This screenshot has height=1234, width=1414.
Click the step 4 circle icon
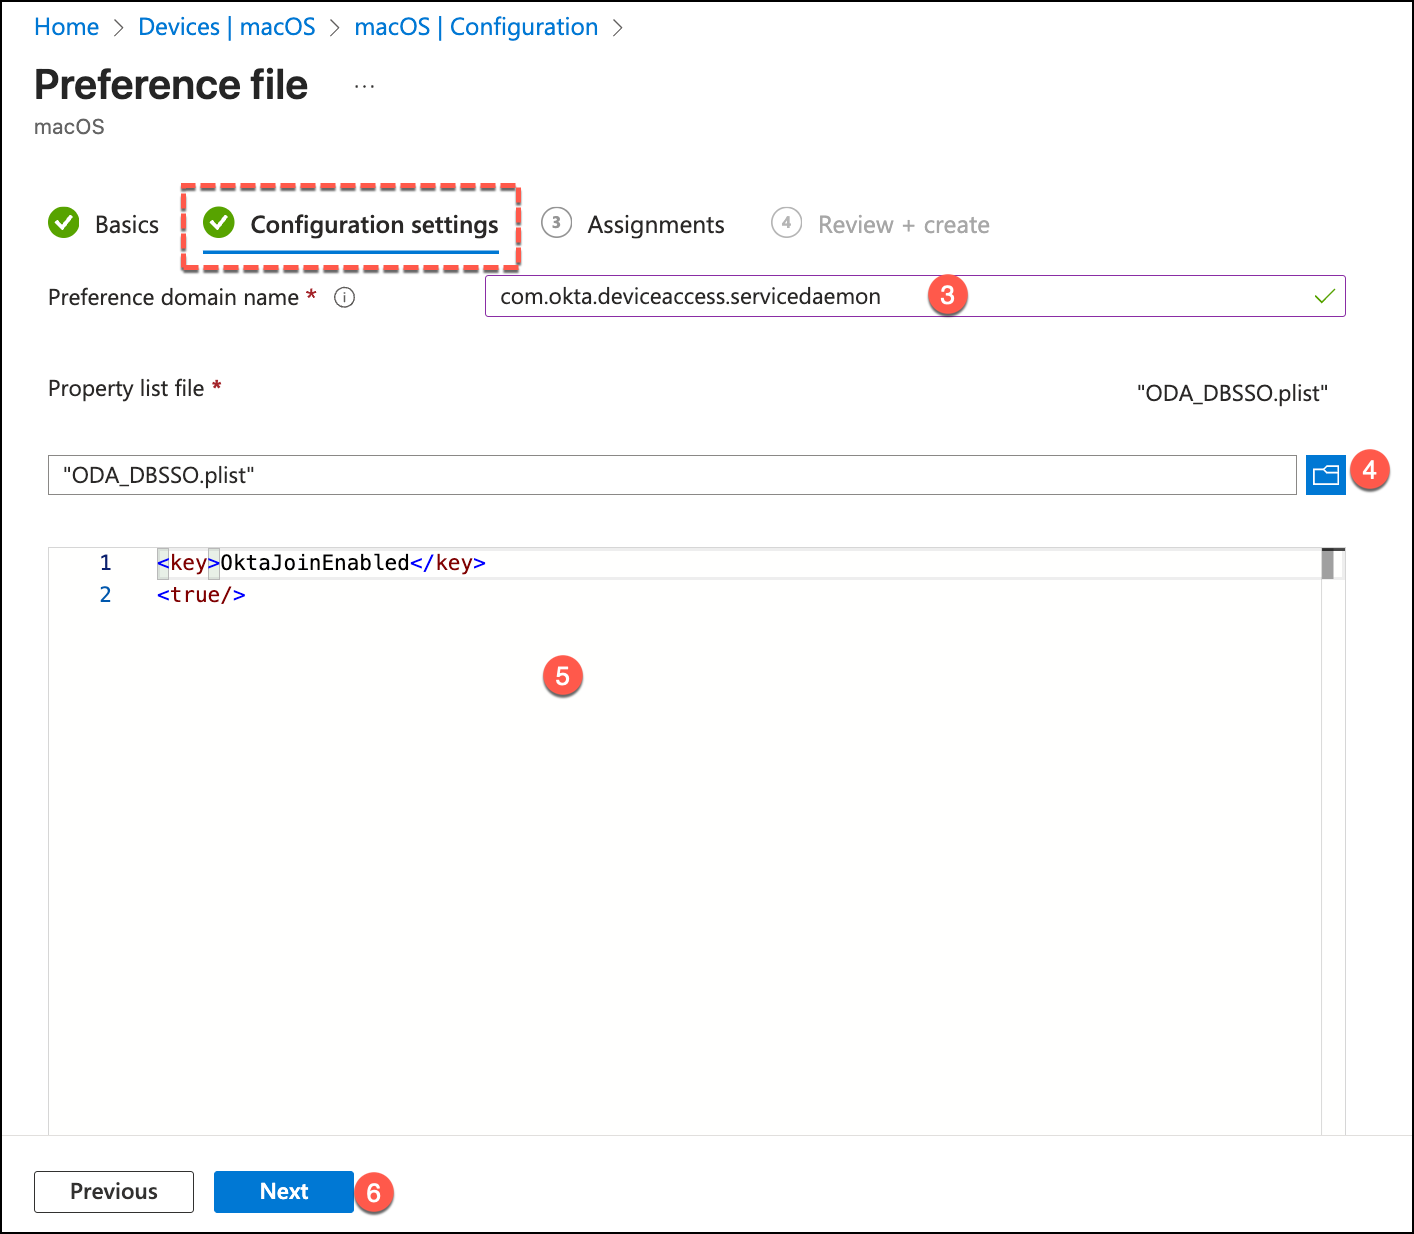pyautogui.click(x=786, y=223)
